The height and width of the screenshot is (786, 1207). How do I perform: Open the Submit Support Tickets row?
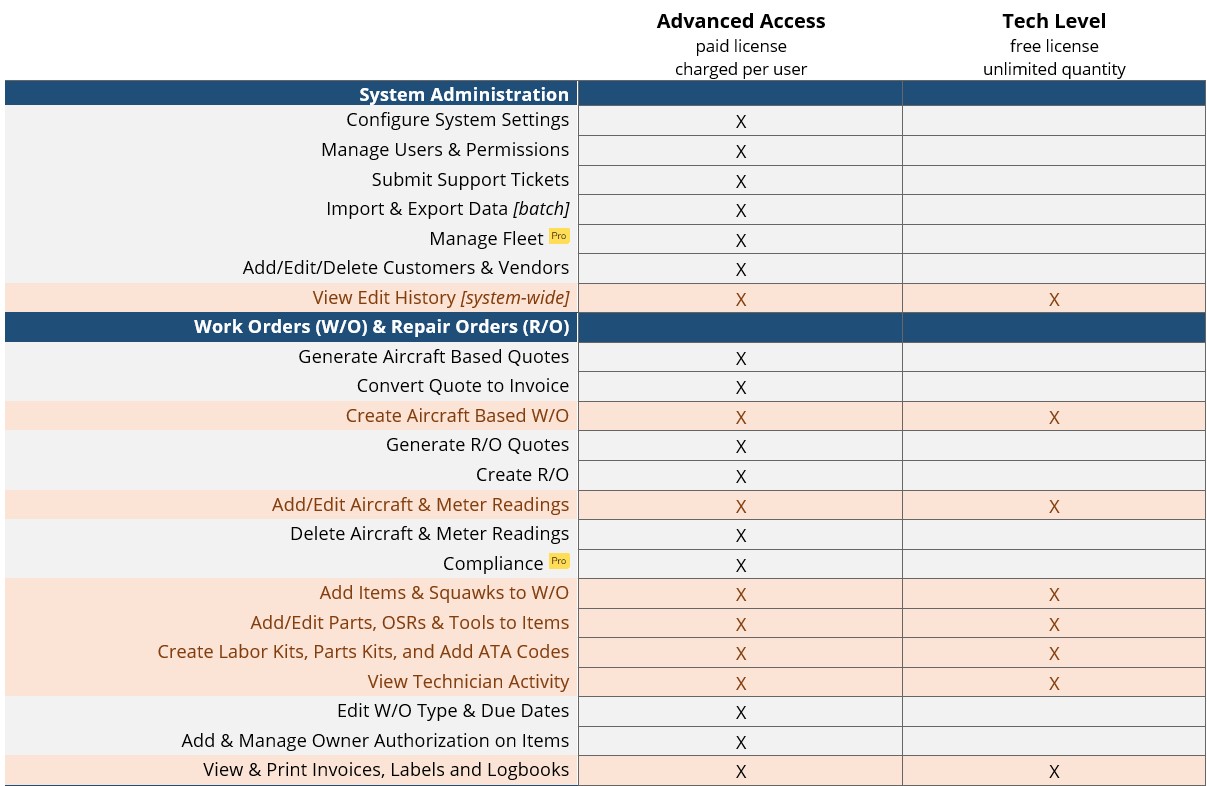[470, 180]
